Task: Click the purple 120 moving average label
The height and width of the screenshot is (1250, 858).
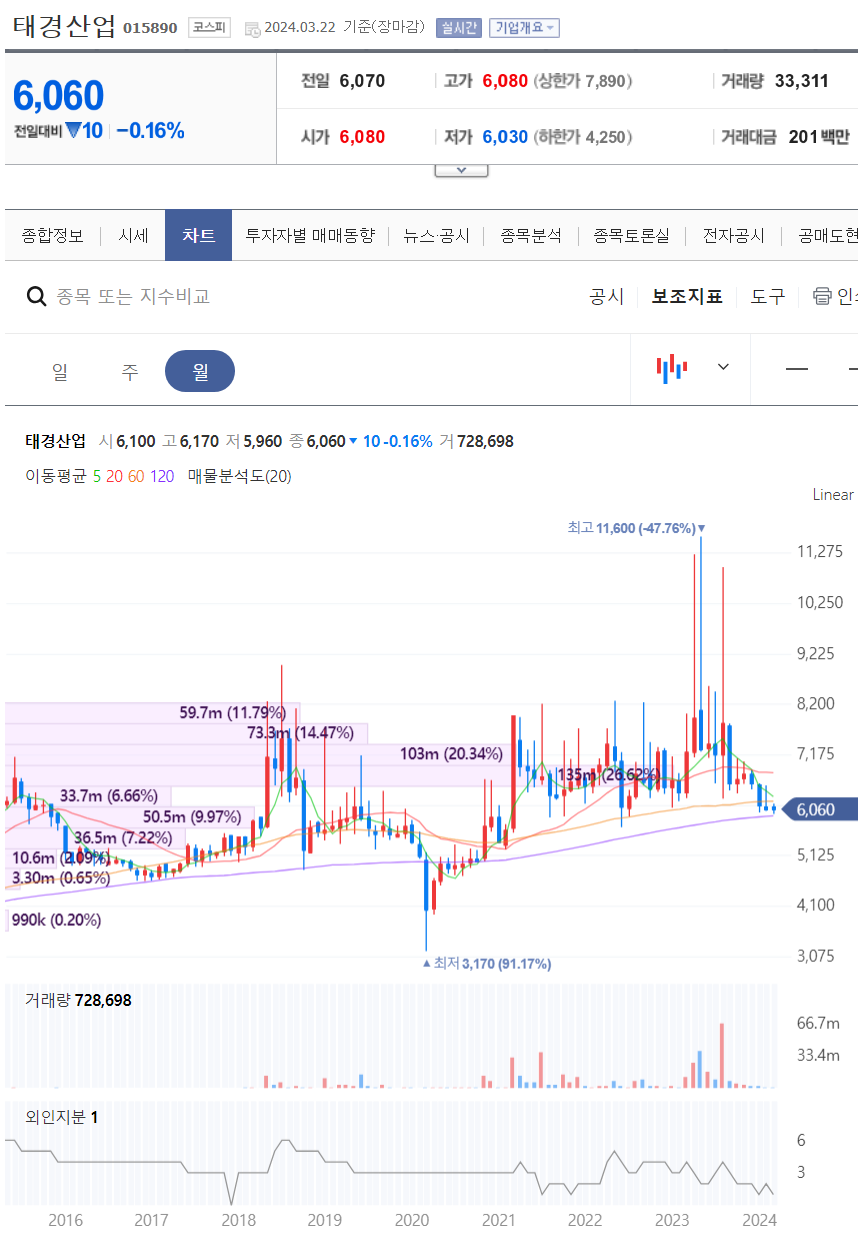Action: coord(162,476)
